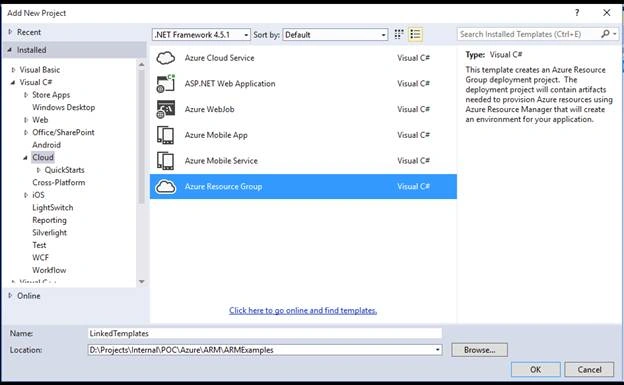Select Test in the tree

click(x=39, y=245)
